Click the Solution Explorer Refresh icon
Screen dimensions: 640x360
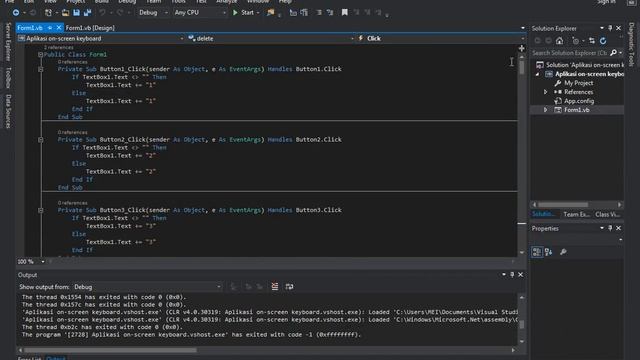point(603,41)
